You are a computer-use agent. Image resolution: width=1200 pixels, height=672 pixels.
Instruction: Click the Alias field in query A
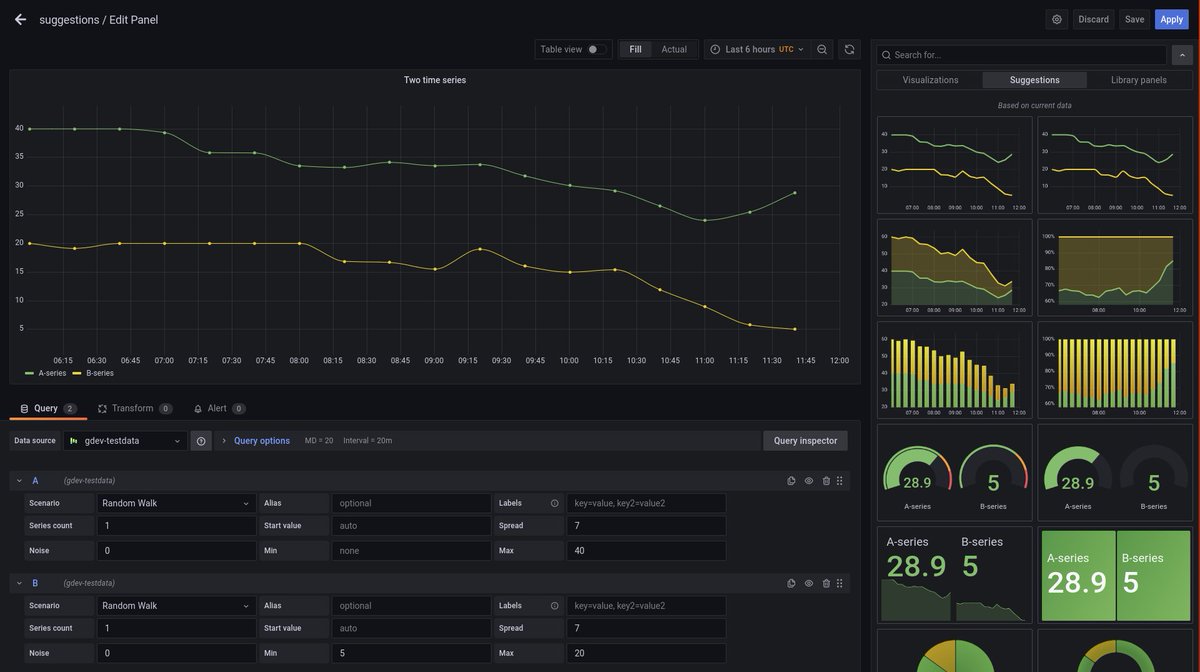click(411, 503)
